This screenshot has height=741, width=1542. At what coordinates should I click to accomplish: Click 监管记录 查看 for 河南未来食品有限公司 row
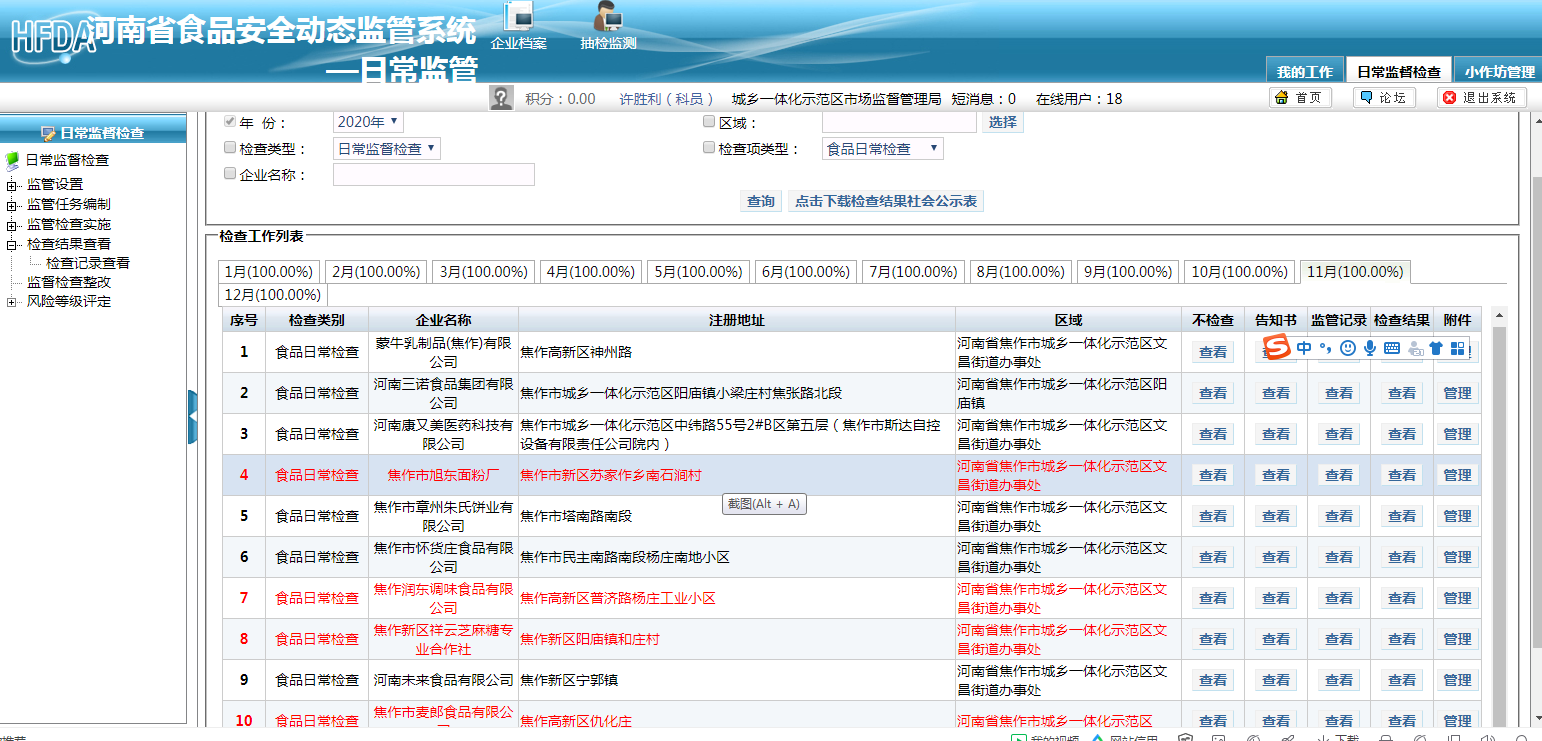pos(1339,680)
